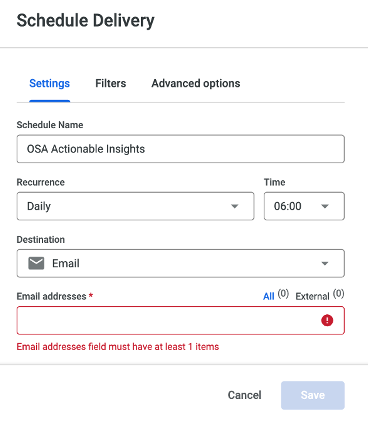Focus the Email addresses input field

point(181,321)
